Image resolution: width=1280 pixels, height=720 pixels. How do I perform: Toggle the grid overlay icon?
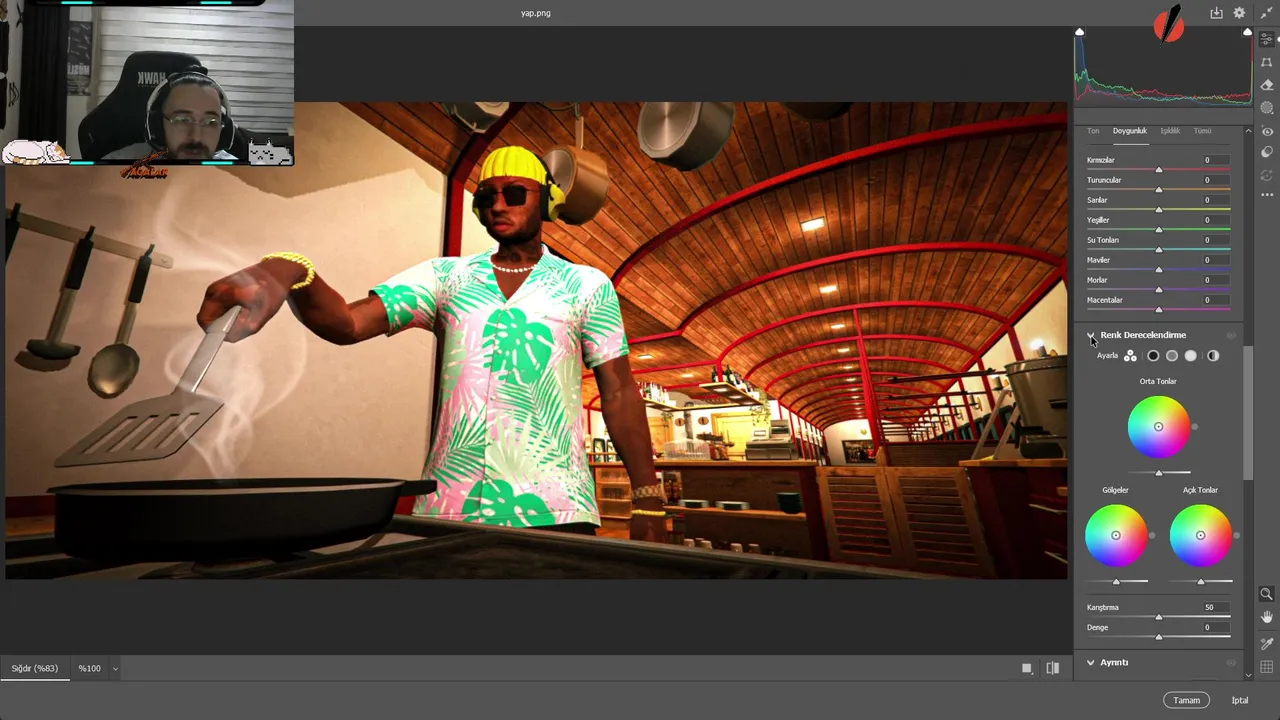point(1266,667)
